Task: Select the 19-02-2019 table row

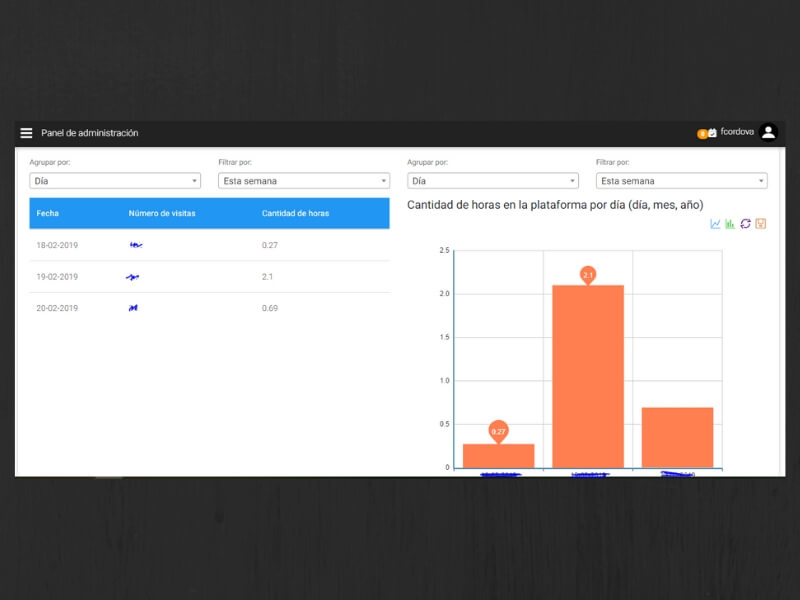Action: (209, 277)
